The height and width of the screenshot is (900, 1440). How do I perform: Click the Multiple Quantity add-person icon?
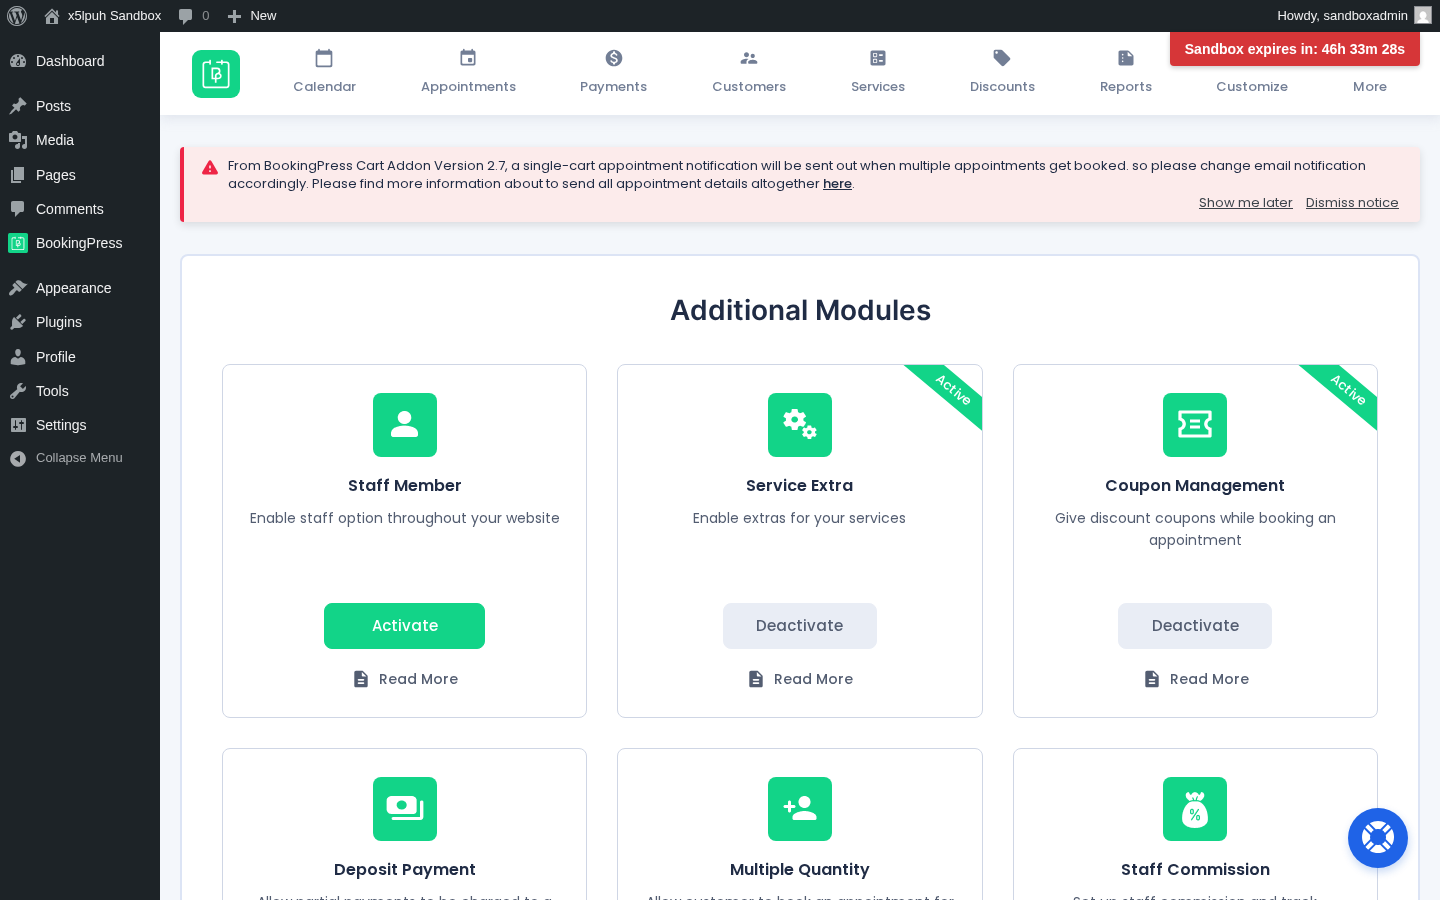tap(800, 809)
